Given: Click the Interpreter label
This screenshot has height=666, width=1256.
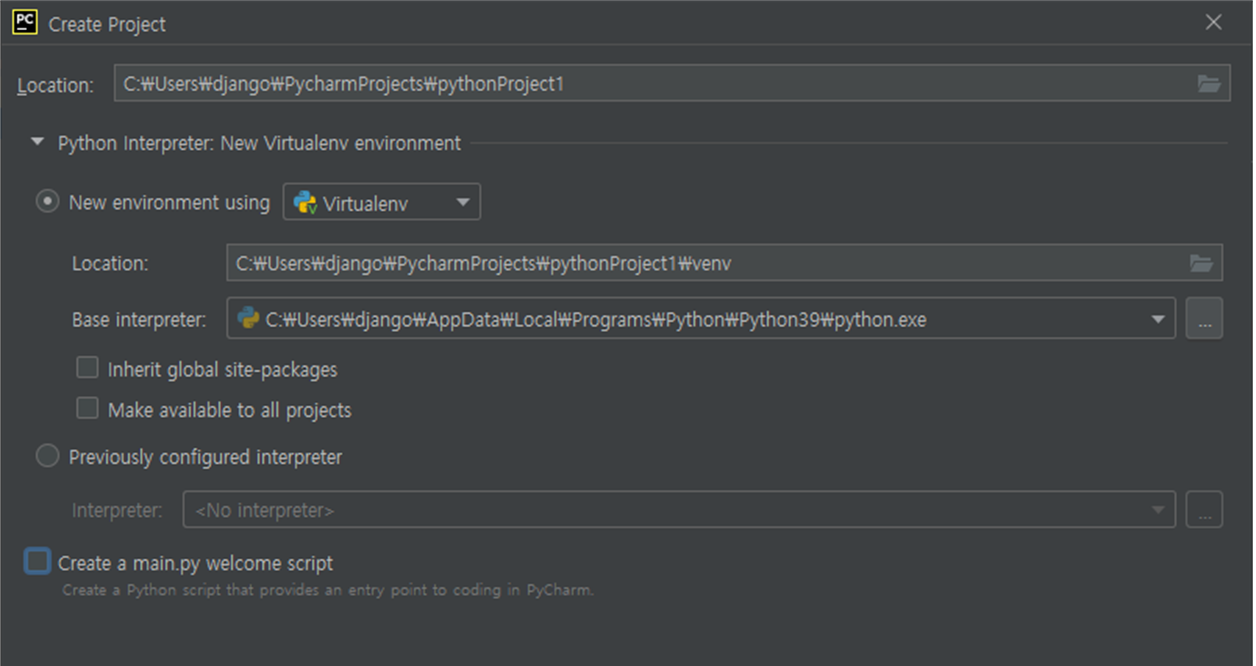Looking at the screenshot, I should (117, 510).
